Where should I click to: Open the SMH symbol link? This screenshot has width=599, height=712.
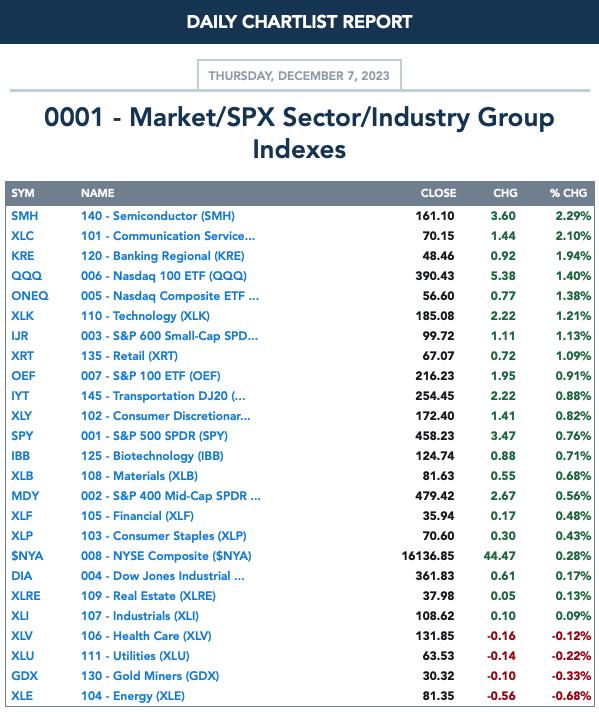[x=25, y=216]
